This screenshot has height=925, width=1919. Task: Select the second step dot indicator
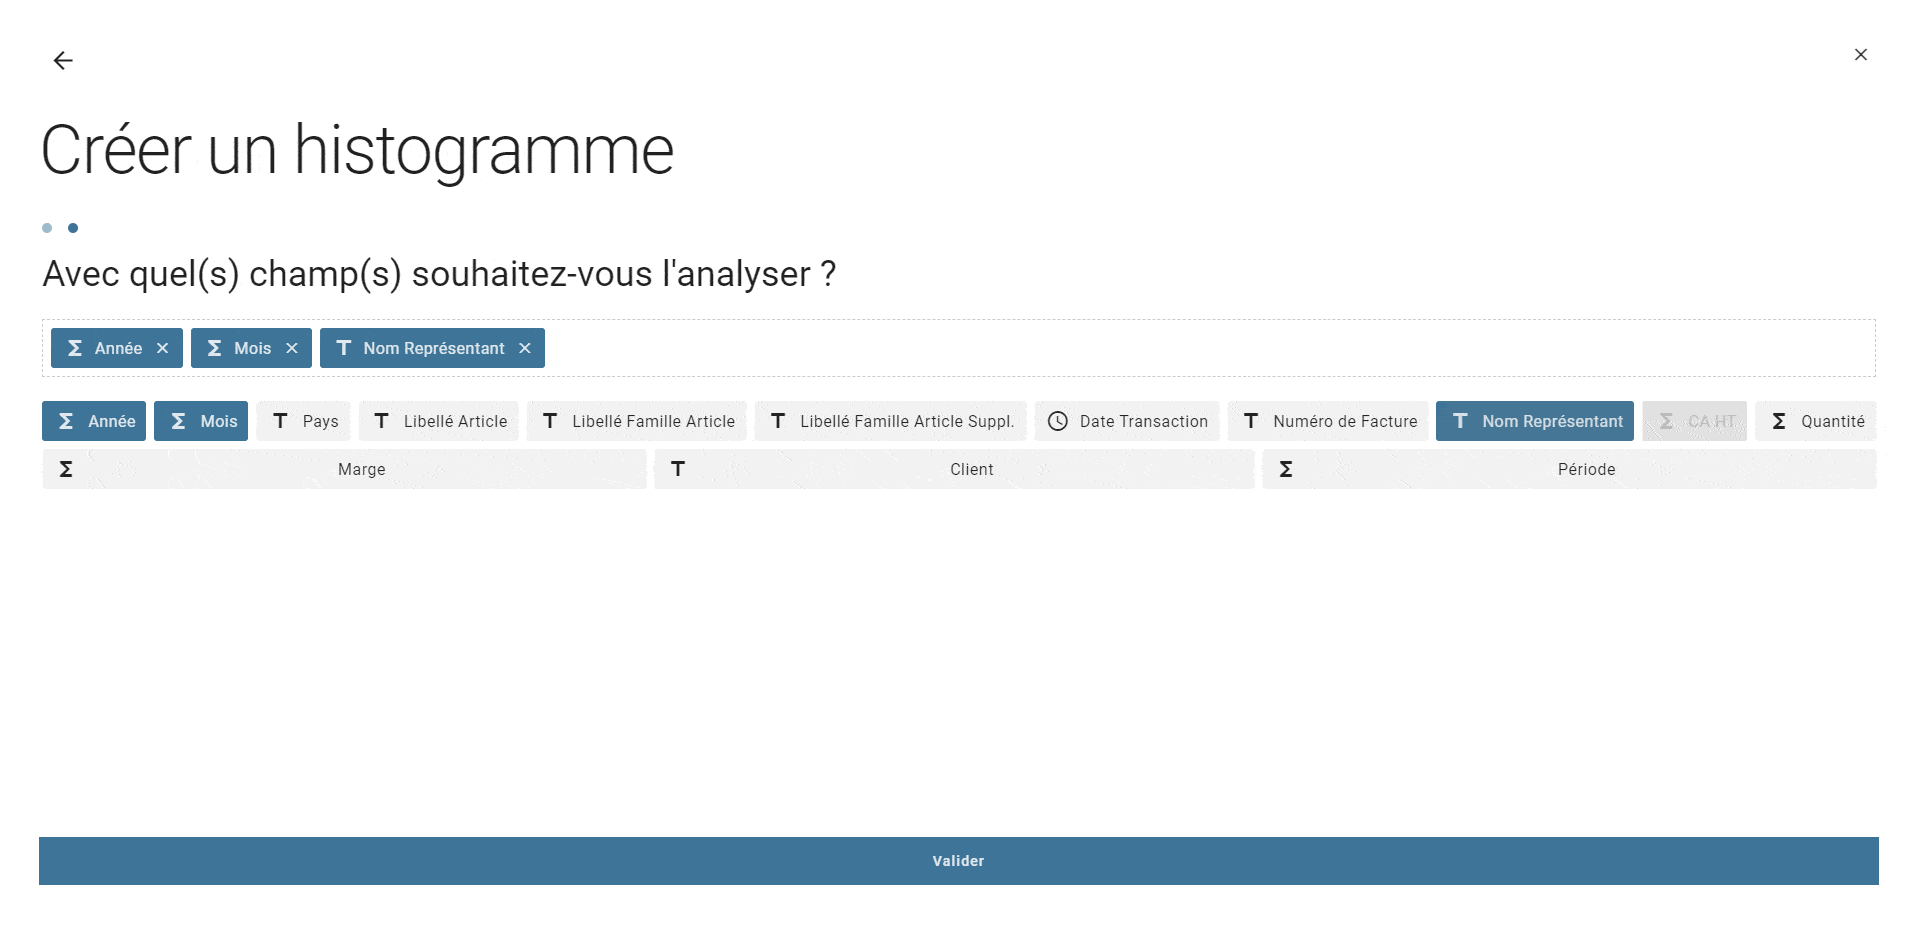pyautogui.click(x=73, y=228)
